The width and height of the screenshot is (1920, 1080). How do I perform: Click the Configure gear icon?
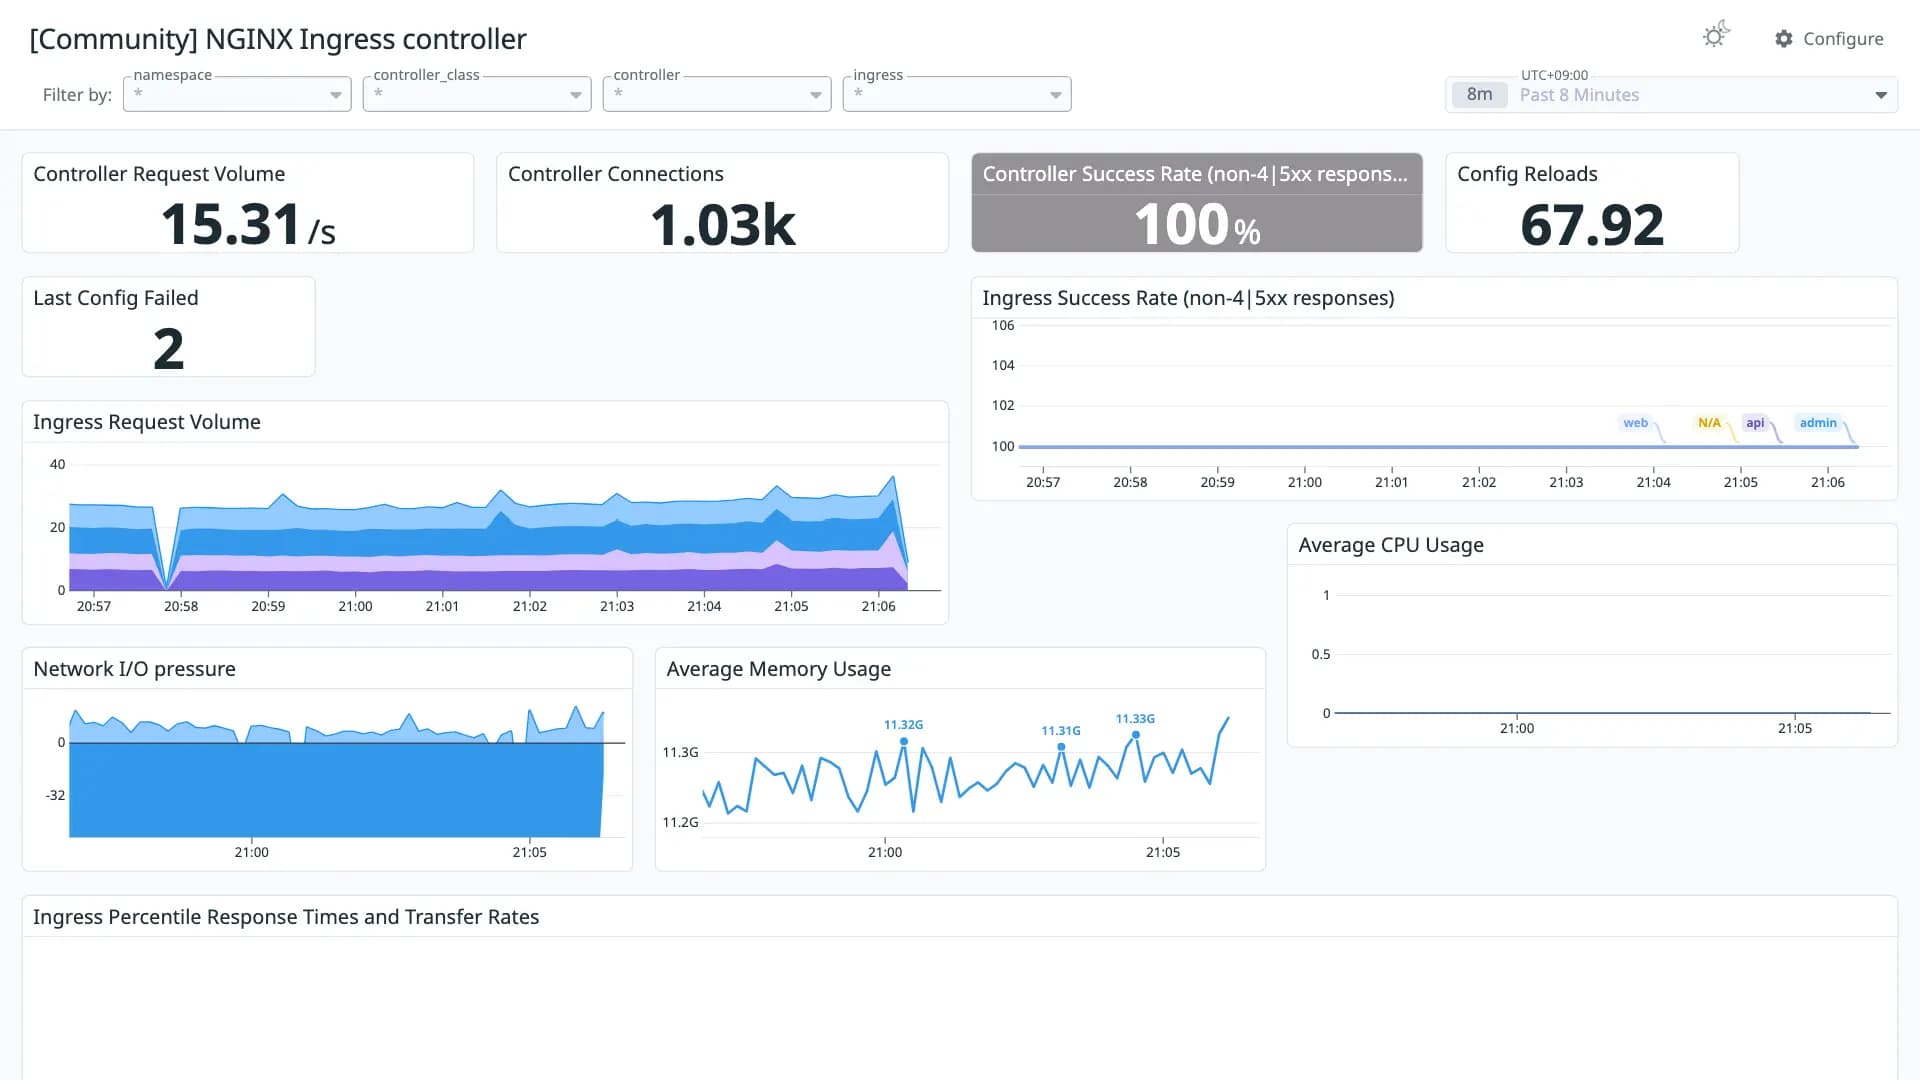[x=1784, y=39]
